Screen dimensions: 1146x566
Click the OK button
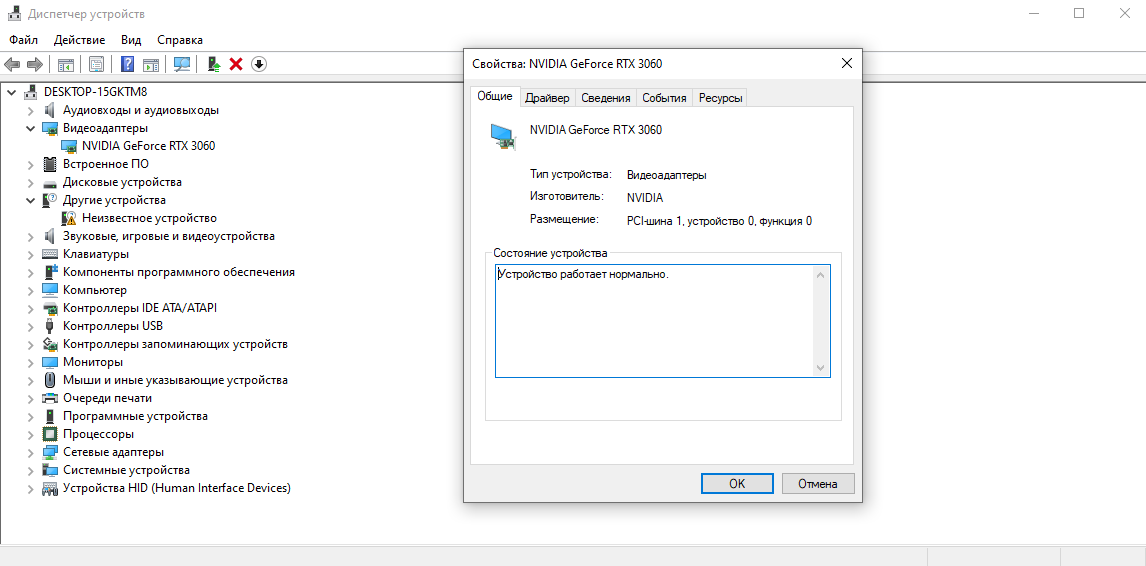tap(737, 483)
